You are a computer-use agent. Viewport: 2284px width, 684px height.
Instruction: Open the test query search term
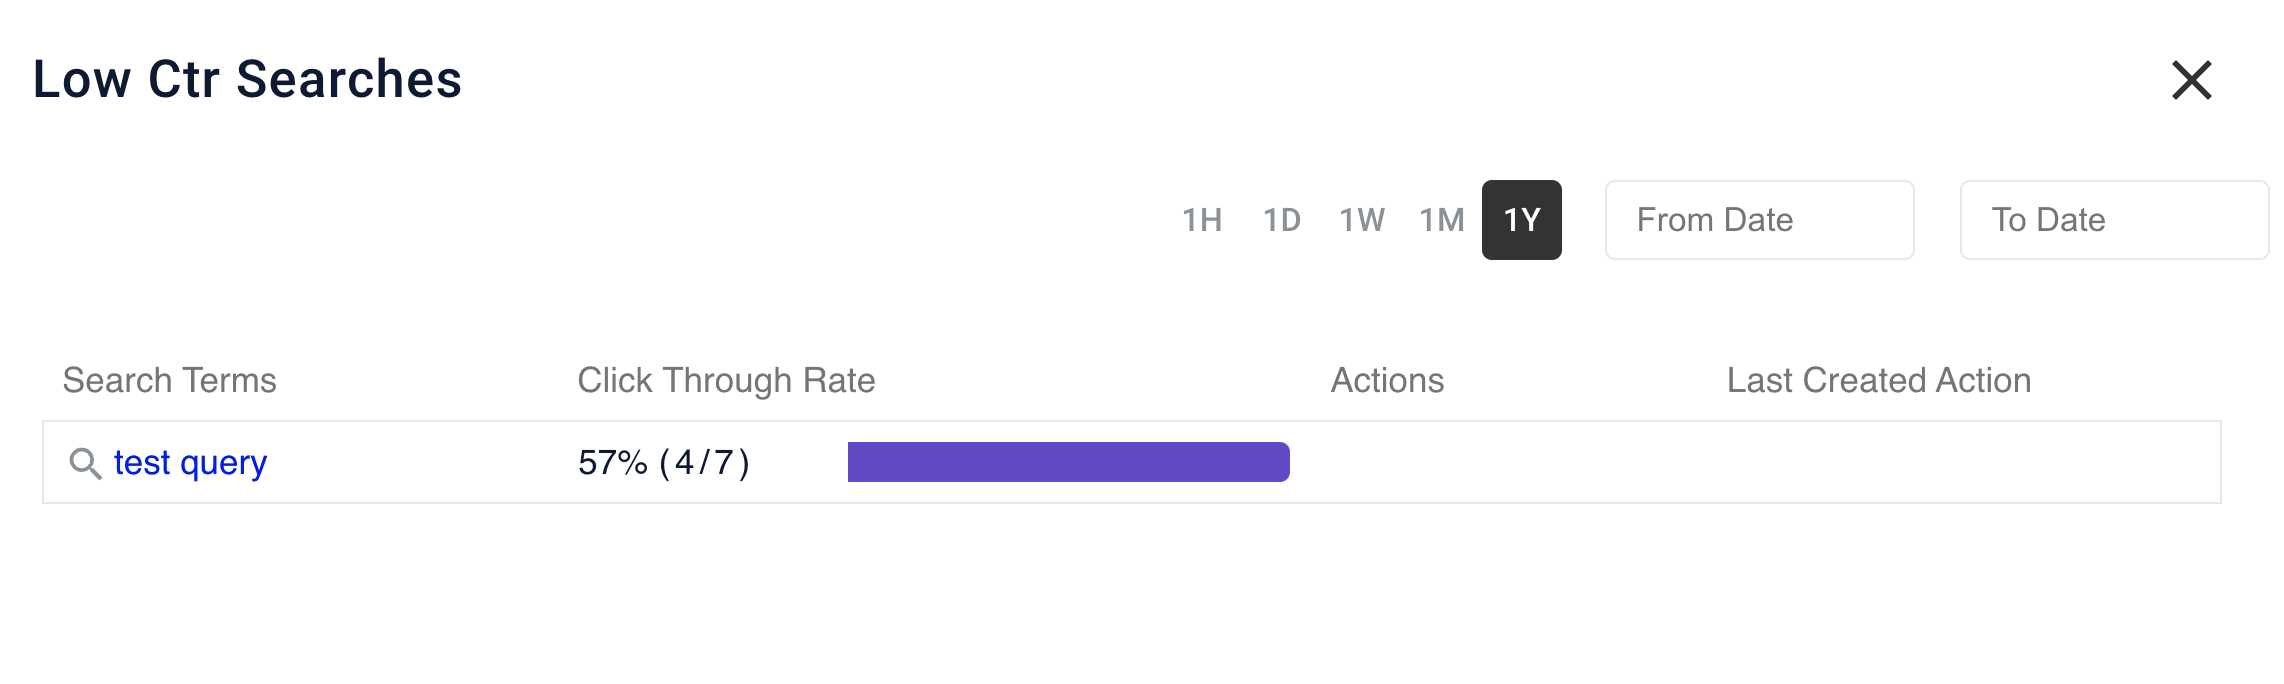(192, 462)
